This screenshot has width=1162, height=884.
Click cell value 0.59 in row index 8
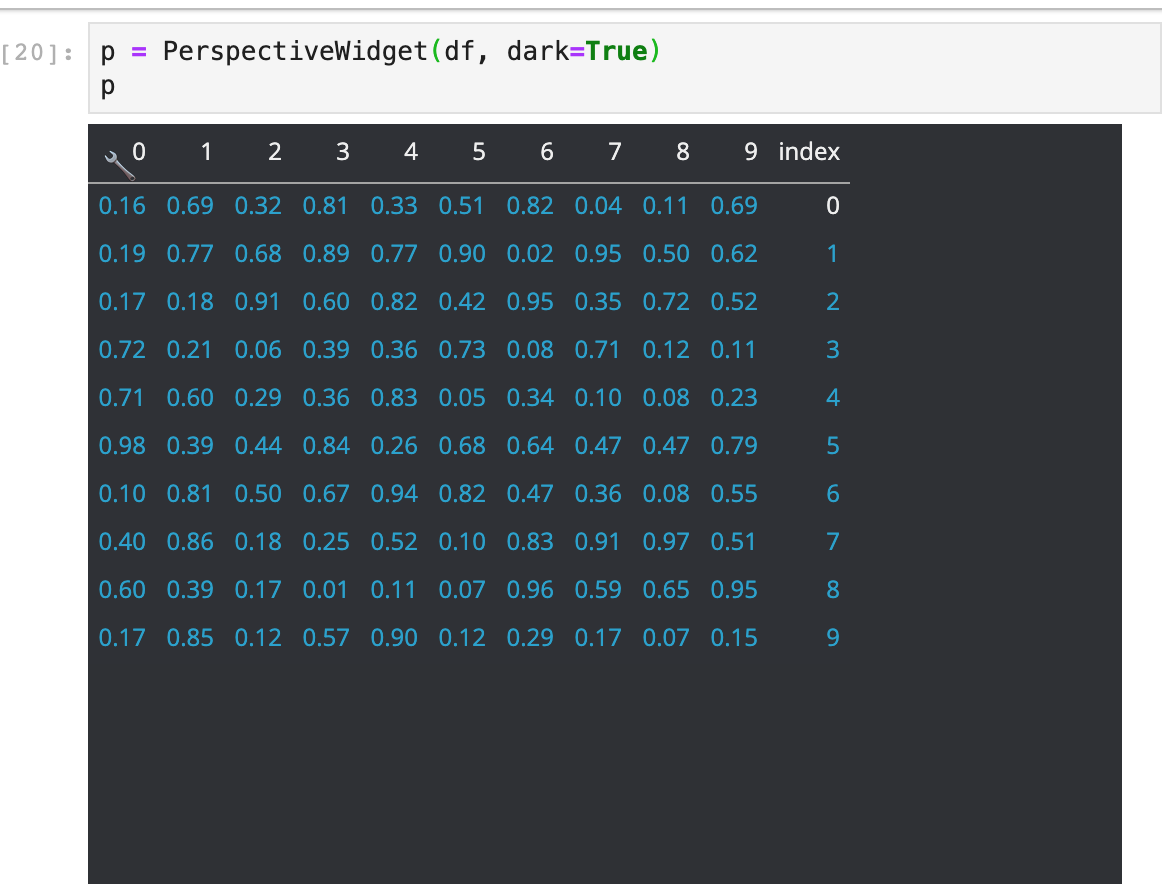(x=598, y=589)
